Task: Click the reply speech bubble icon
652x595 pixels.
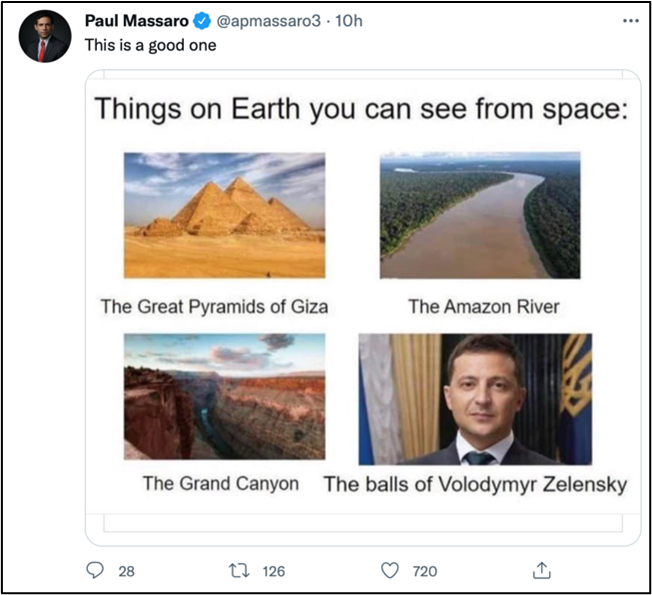Action: (95, 570)
